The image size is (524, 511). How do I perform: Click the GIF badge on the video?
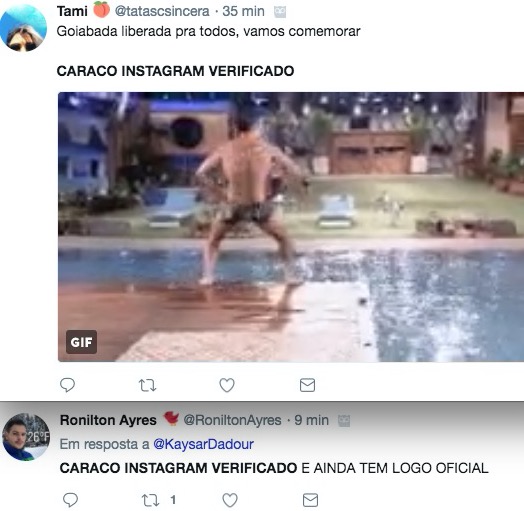point(82,342)
